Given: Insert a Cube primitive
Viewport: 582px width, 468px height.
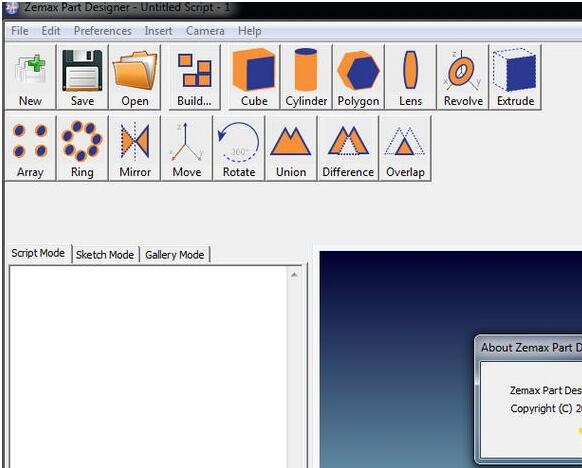Looking at the screenshot, I should click(254, 77).
